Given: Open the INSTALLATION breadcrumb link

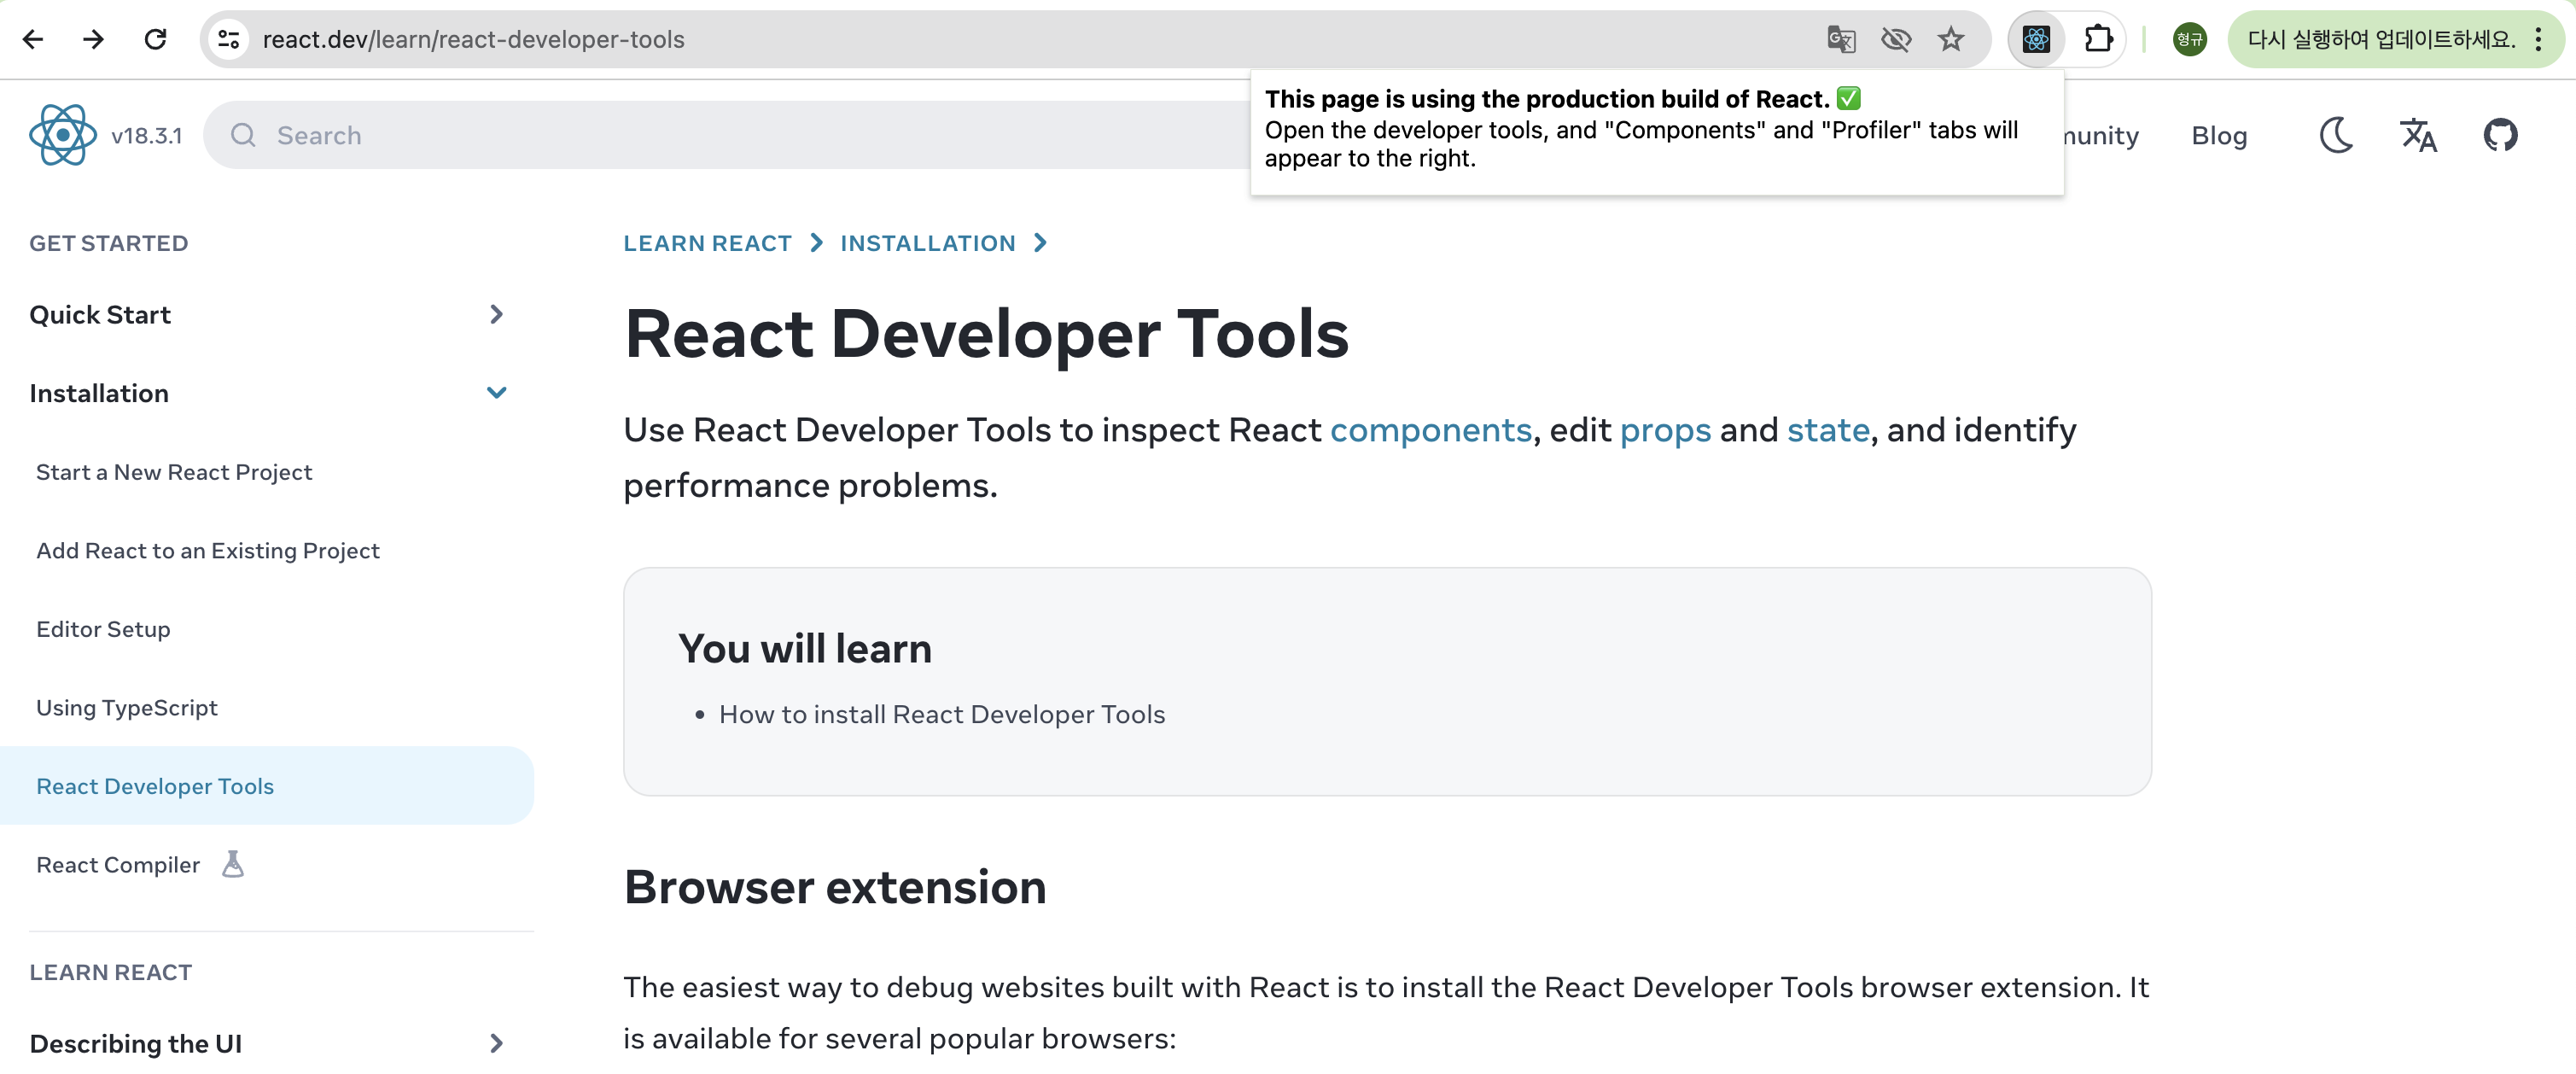Looking at the screenshot, I should point(927,243).
